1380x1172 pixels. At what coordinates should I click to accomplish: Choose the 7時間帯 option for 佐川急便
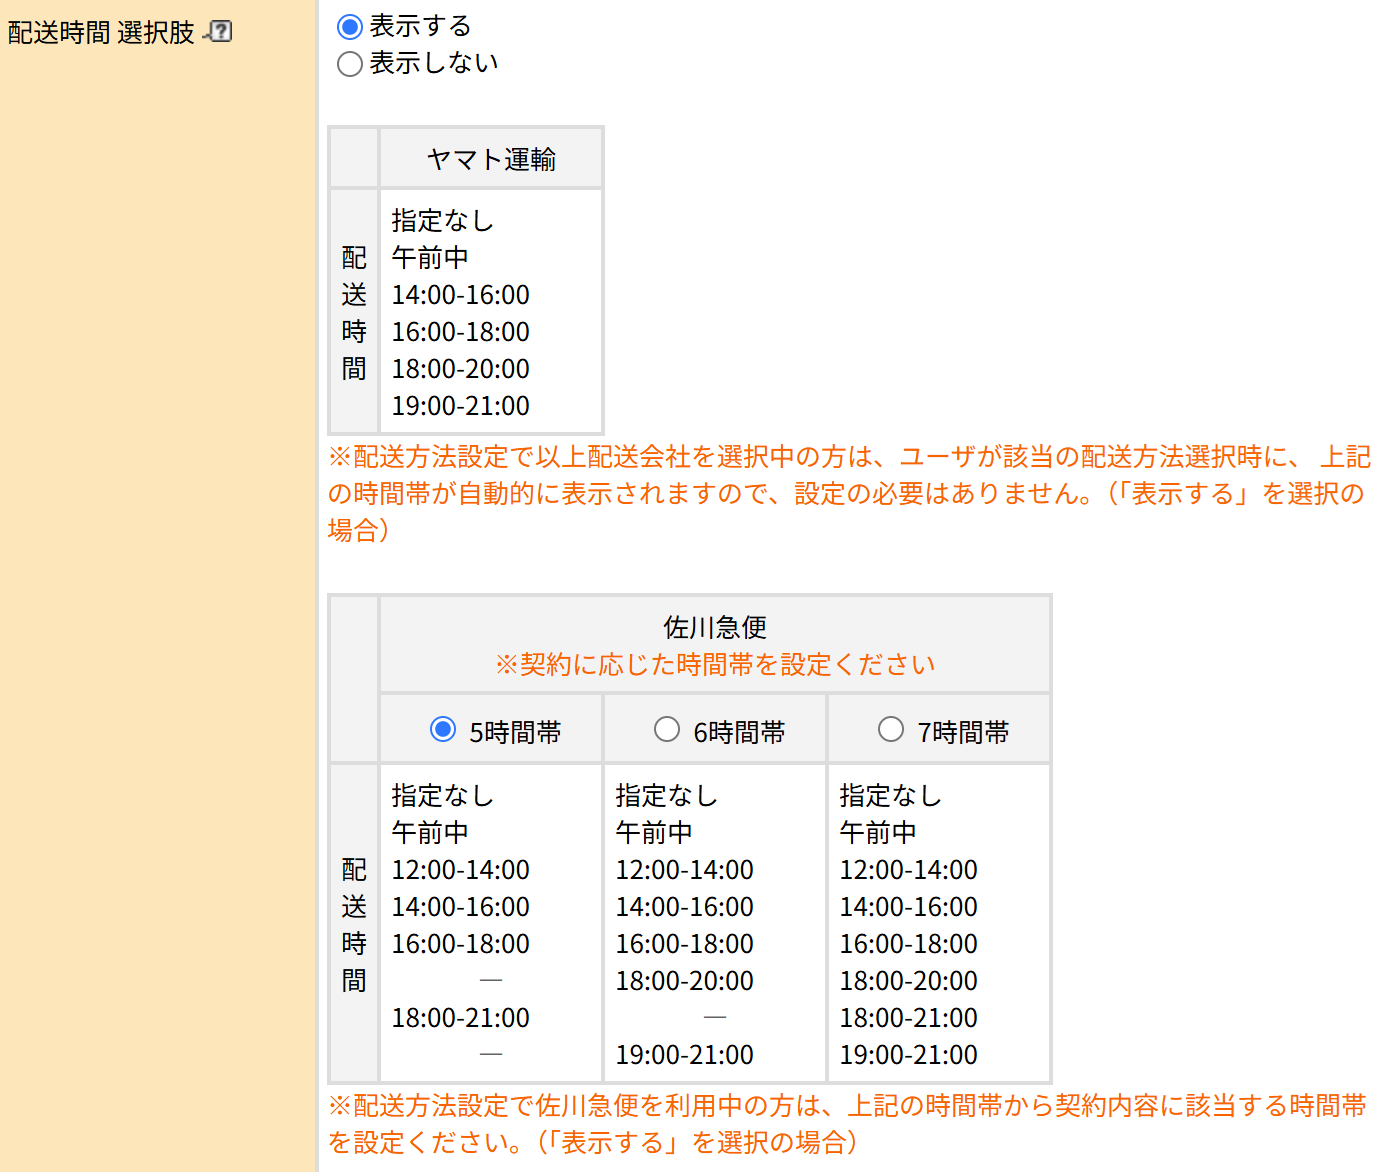(890, 730)
